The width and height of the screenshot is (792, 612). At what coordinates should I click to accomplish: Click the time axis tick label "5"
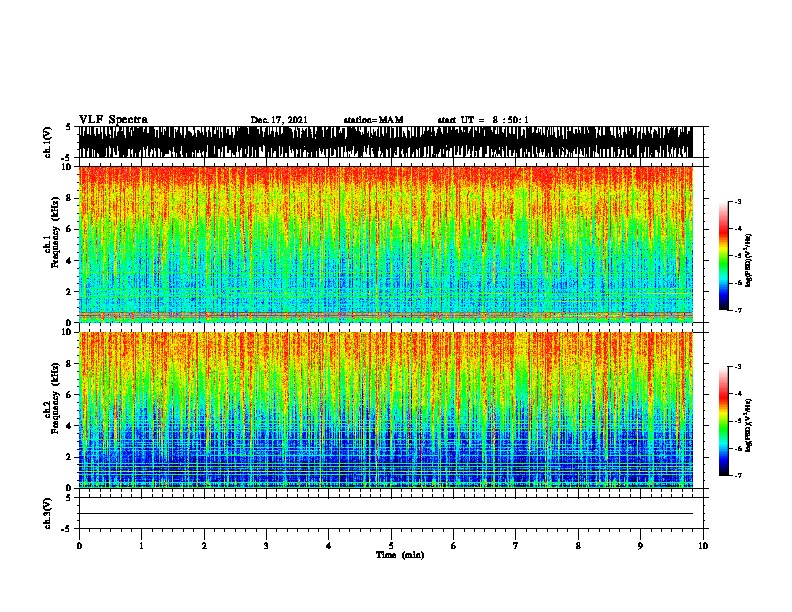(x=391, y=546)
